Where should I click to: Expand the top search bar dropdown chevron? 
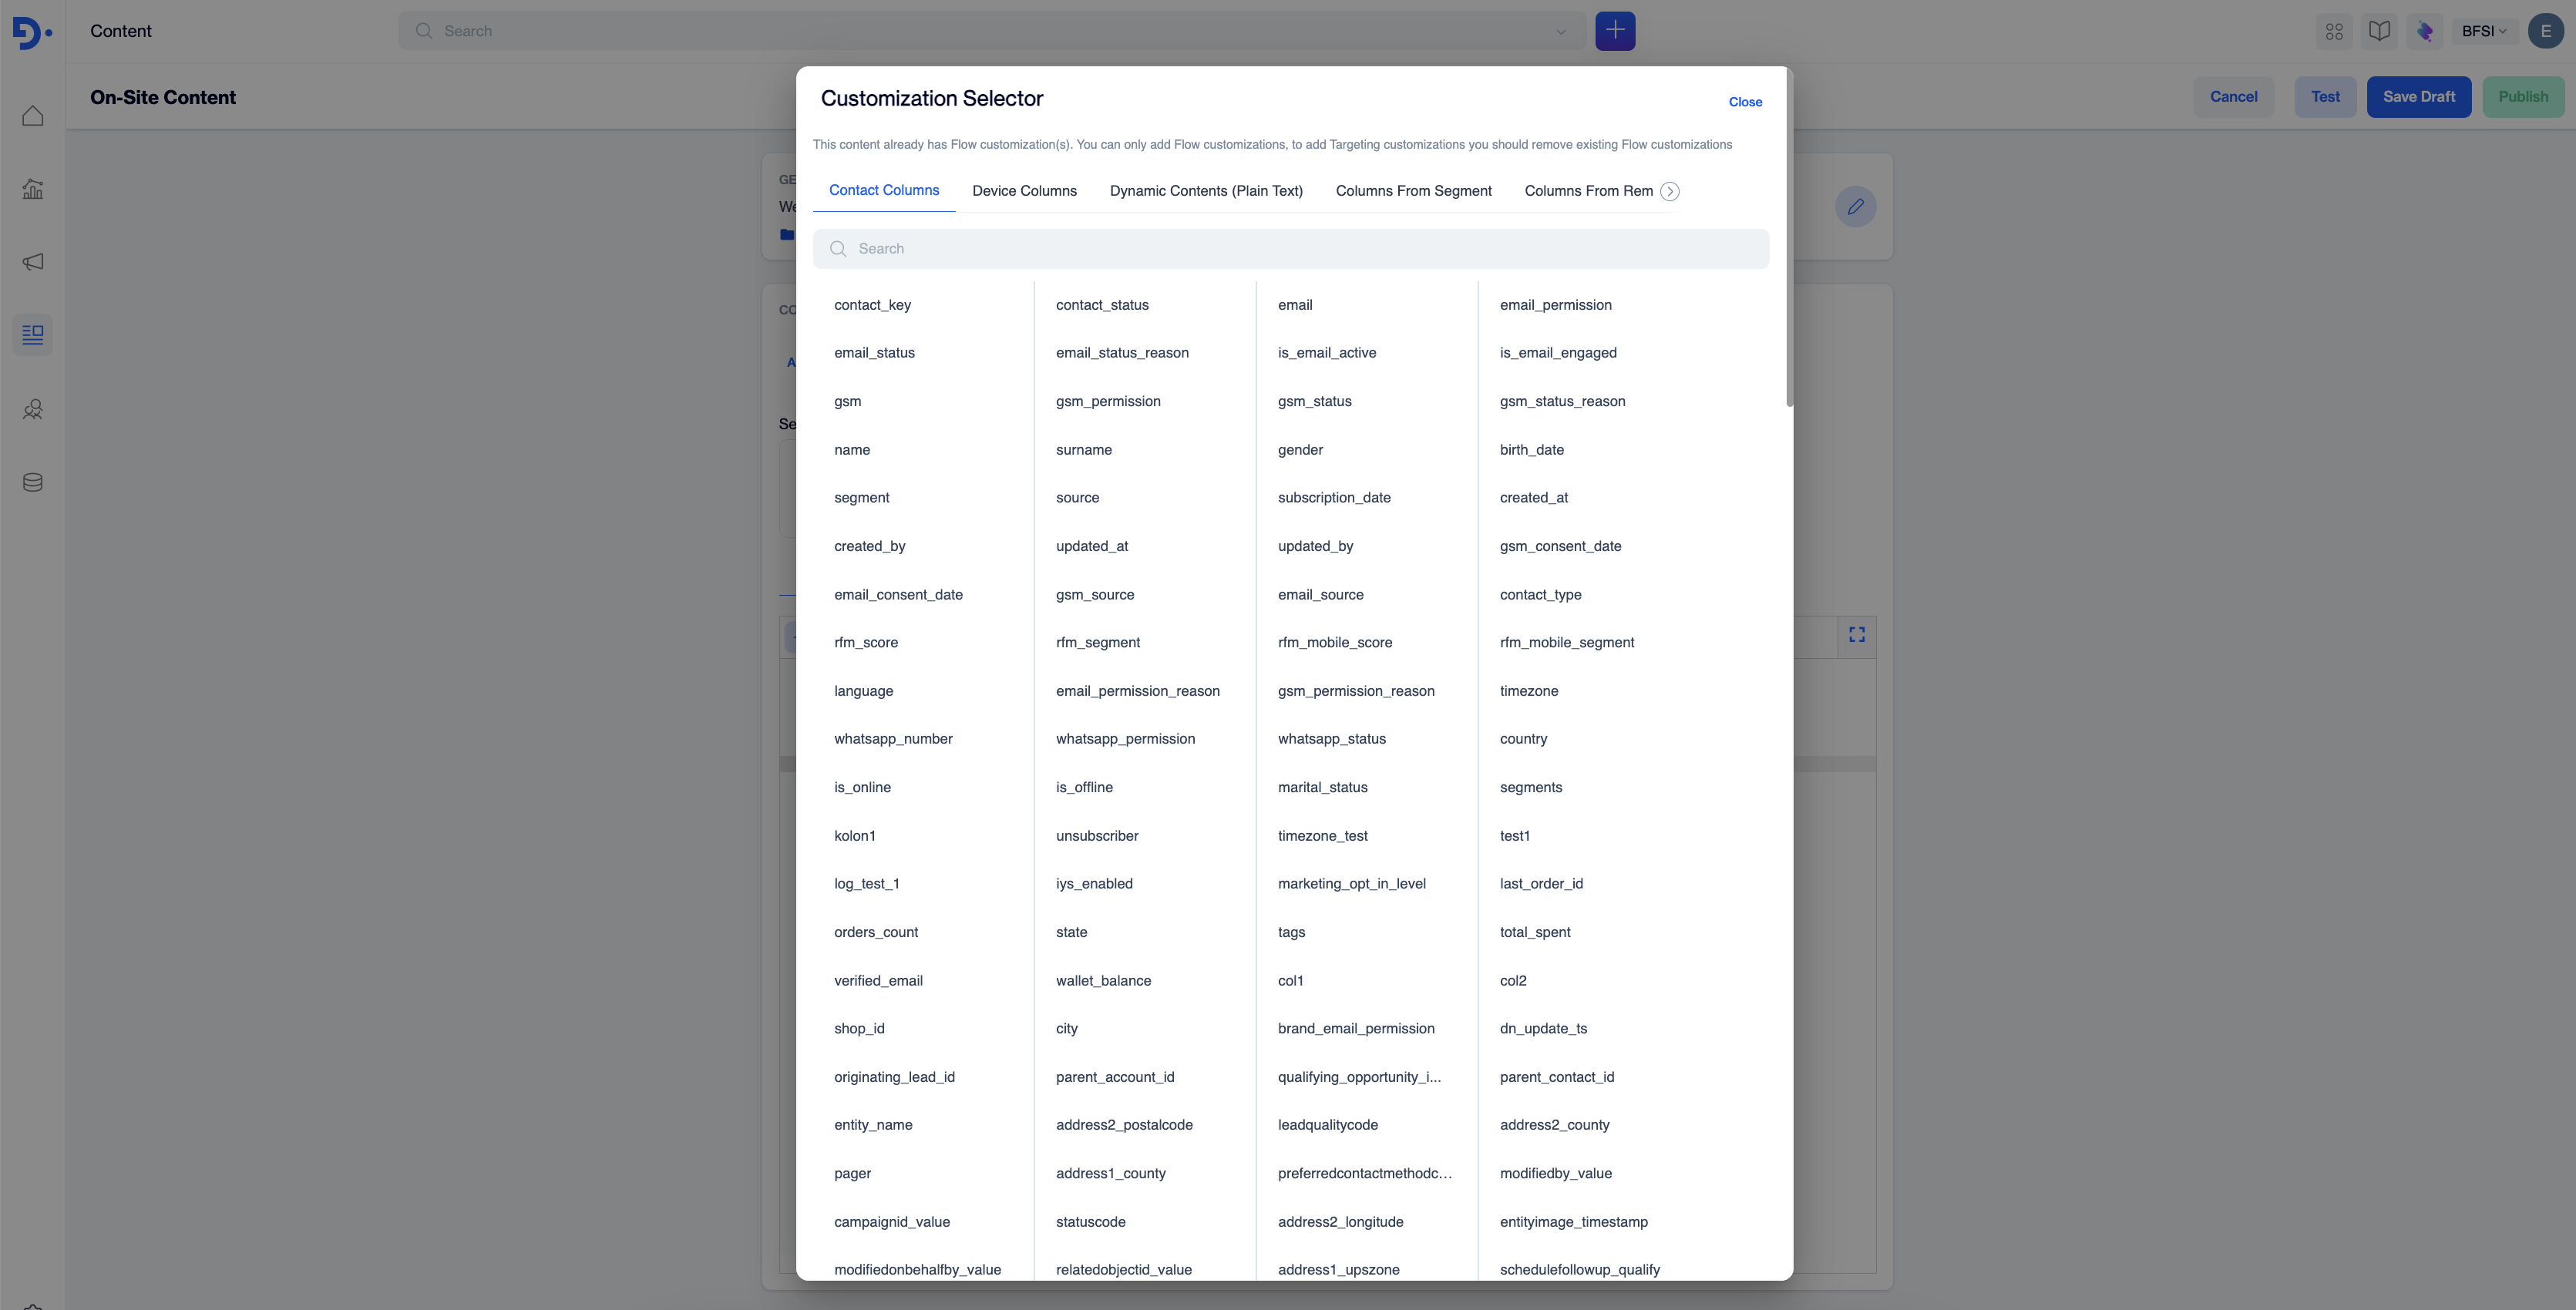point(1560,31)
